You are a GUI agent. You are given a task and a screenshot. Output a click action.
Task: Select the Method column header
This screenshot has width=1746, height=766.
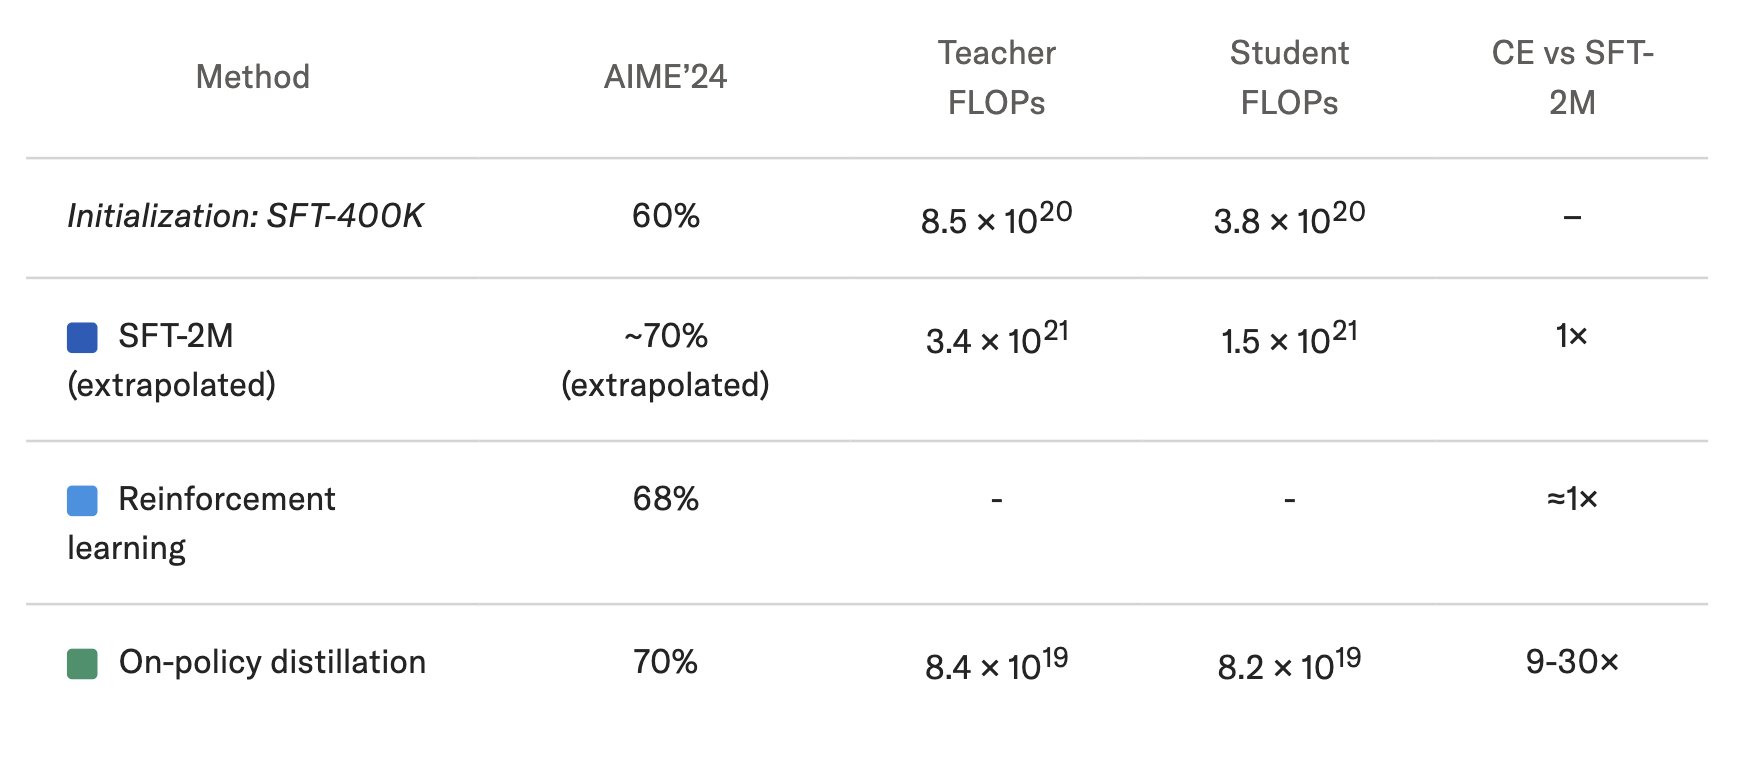tap(253, 77)
